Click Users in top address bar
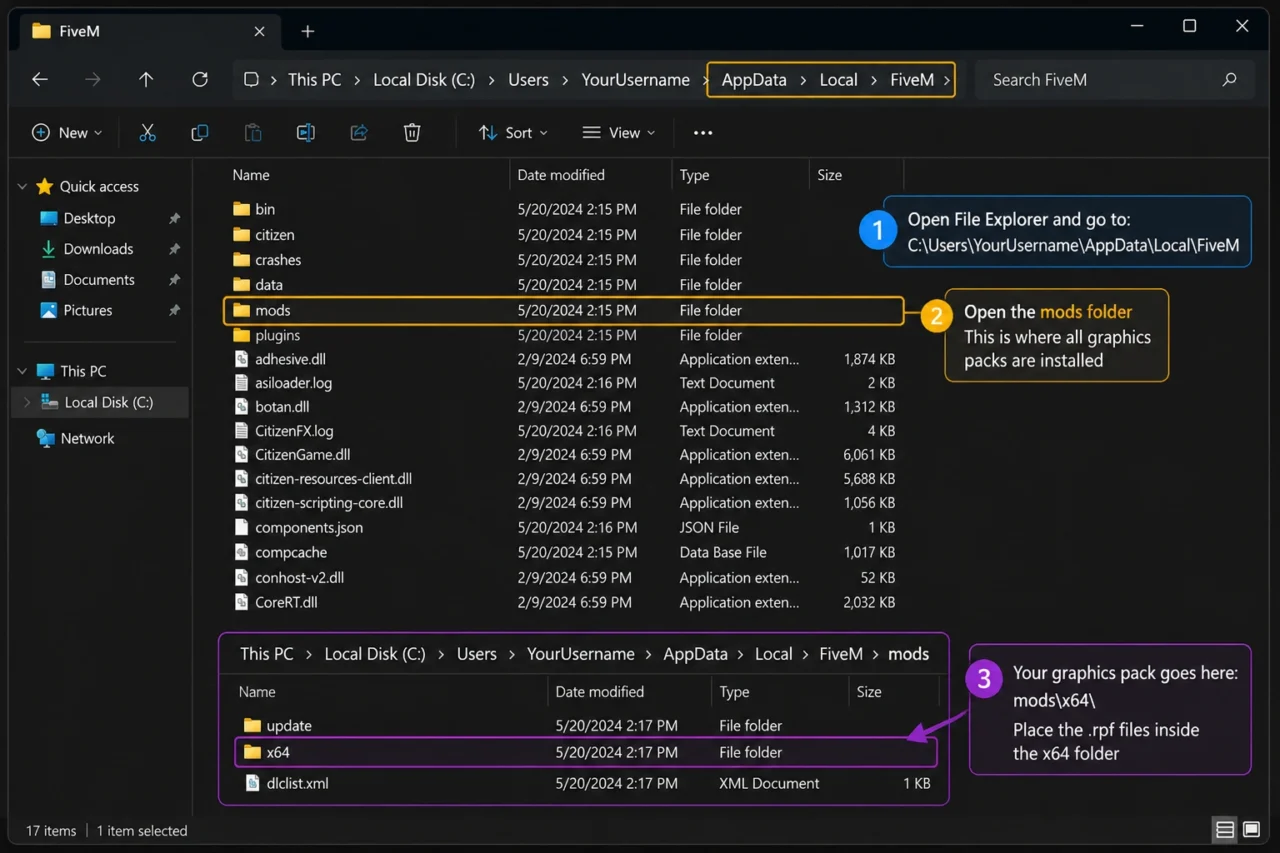 point(528,80)
